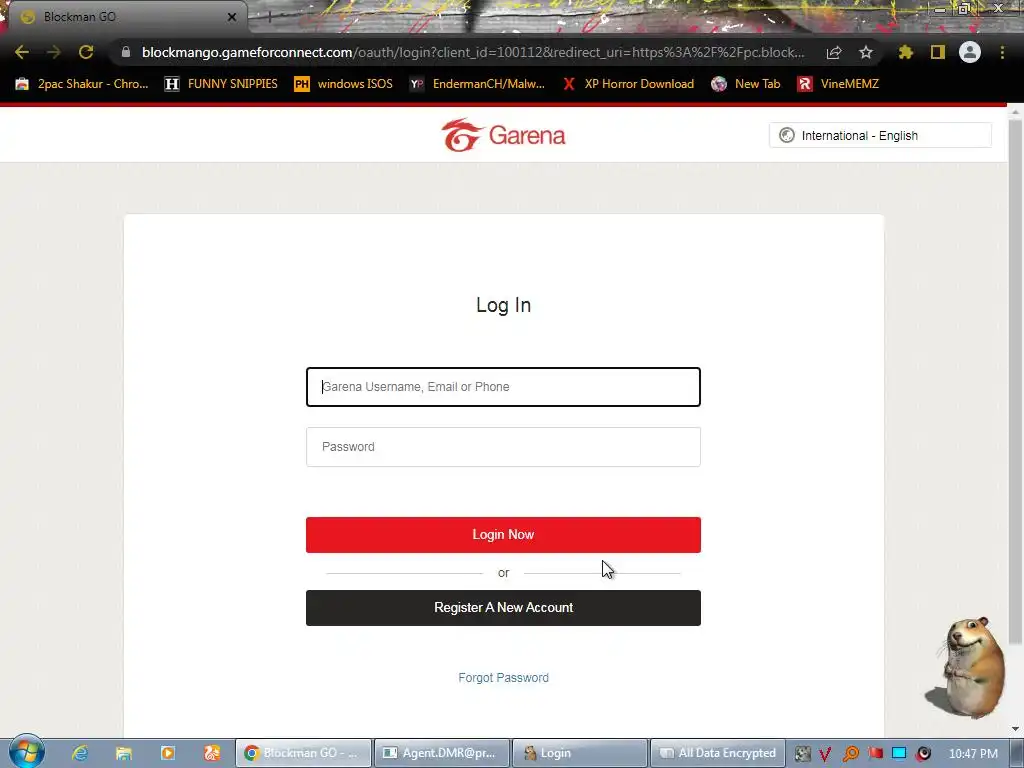Open the Forgot Password link

point(504,678)
